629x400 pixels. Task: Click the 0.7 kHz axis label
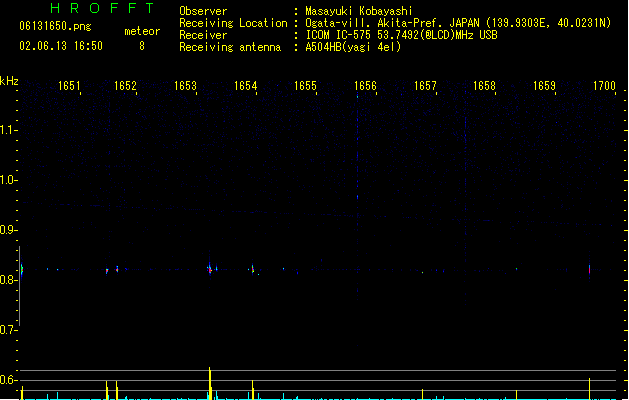[8, 330]
